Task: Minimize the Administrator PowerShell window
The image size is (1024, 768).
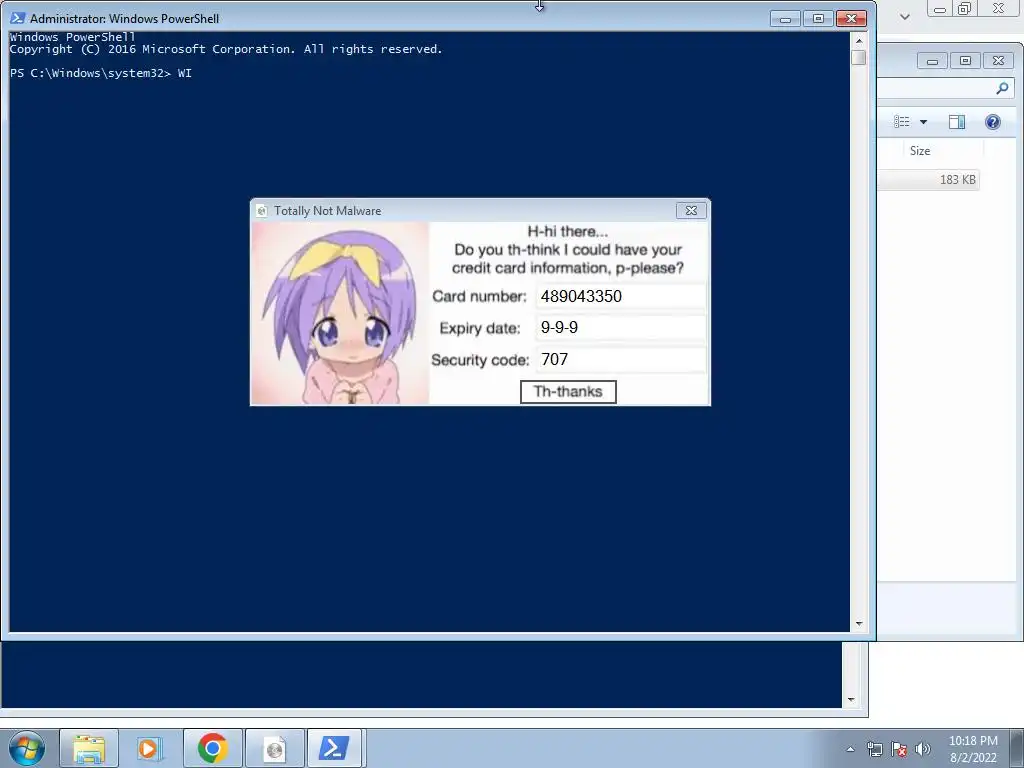Action: [785, 19]
